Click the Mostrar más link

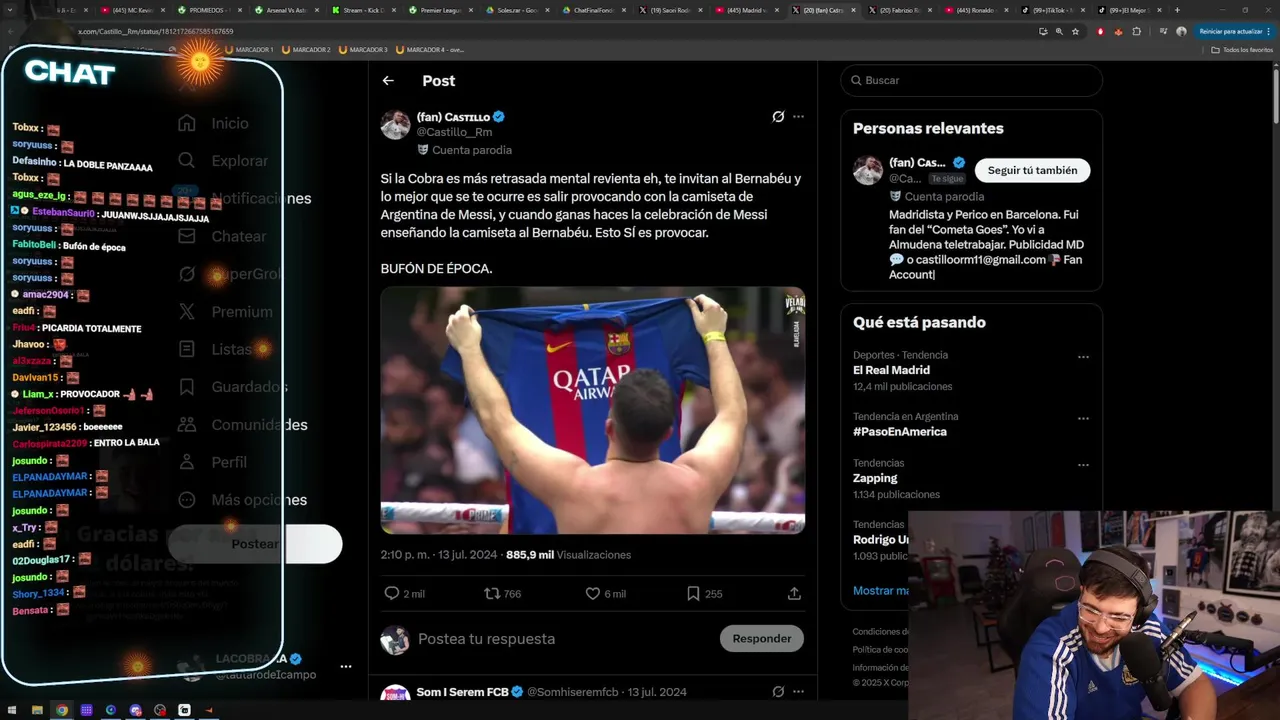(x=880, y=591)
